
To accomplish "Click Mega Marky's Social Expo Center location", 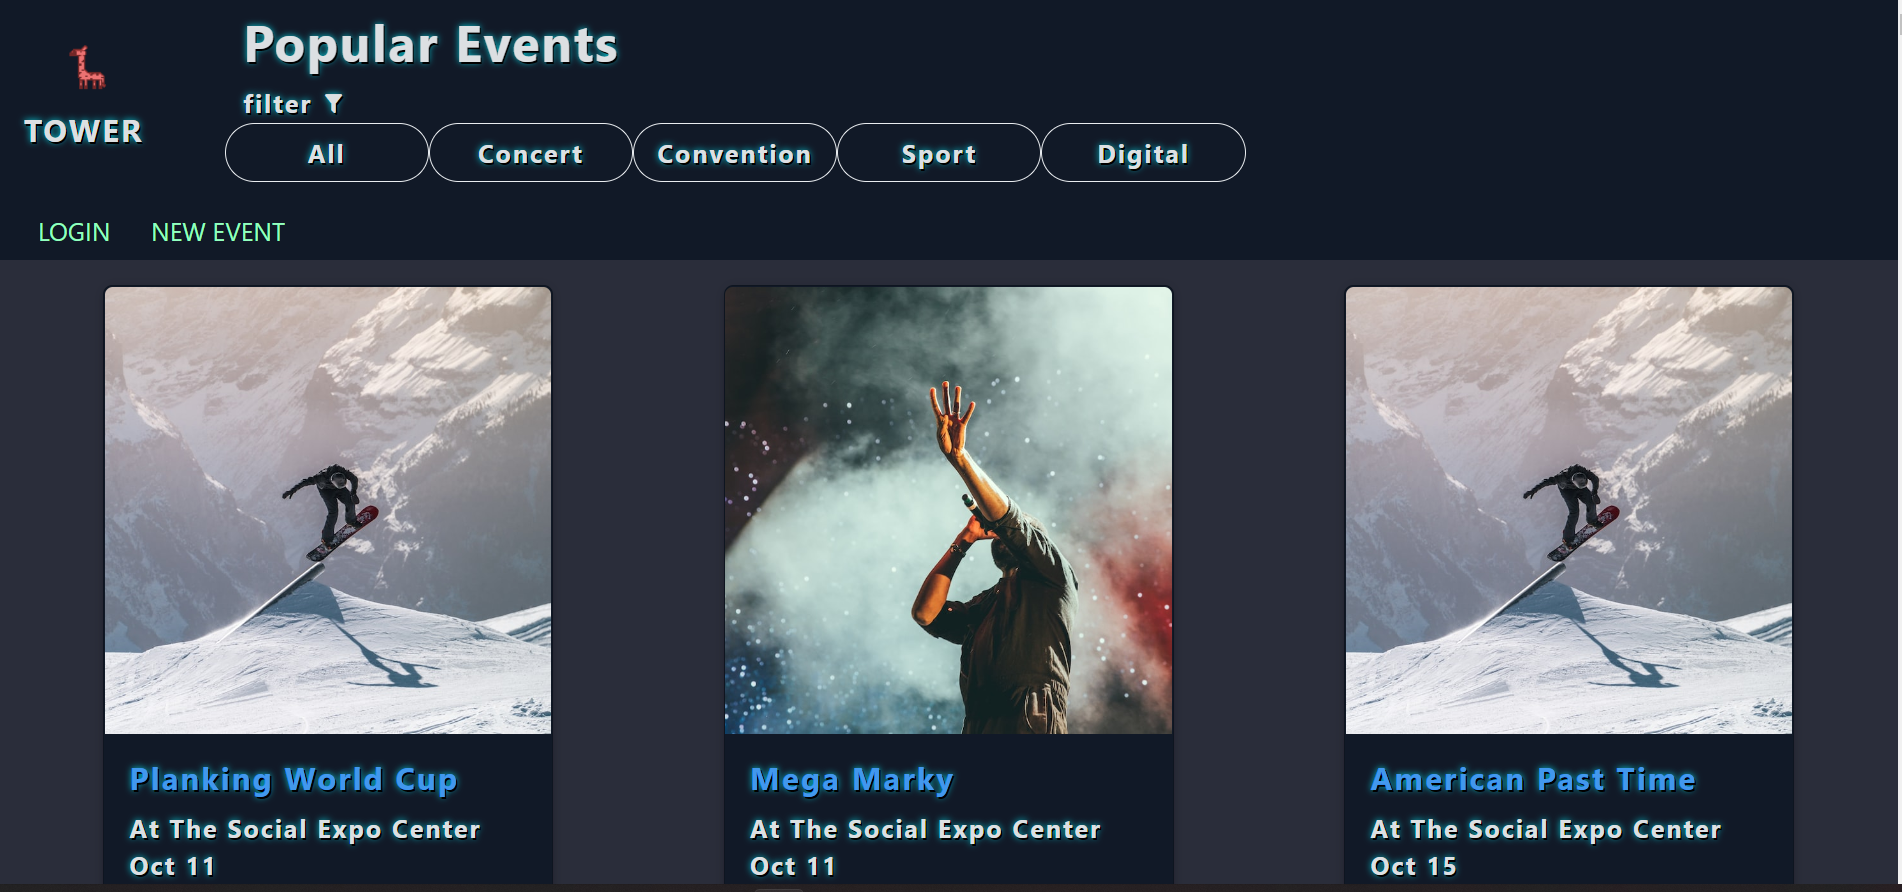I will (925, 829).
